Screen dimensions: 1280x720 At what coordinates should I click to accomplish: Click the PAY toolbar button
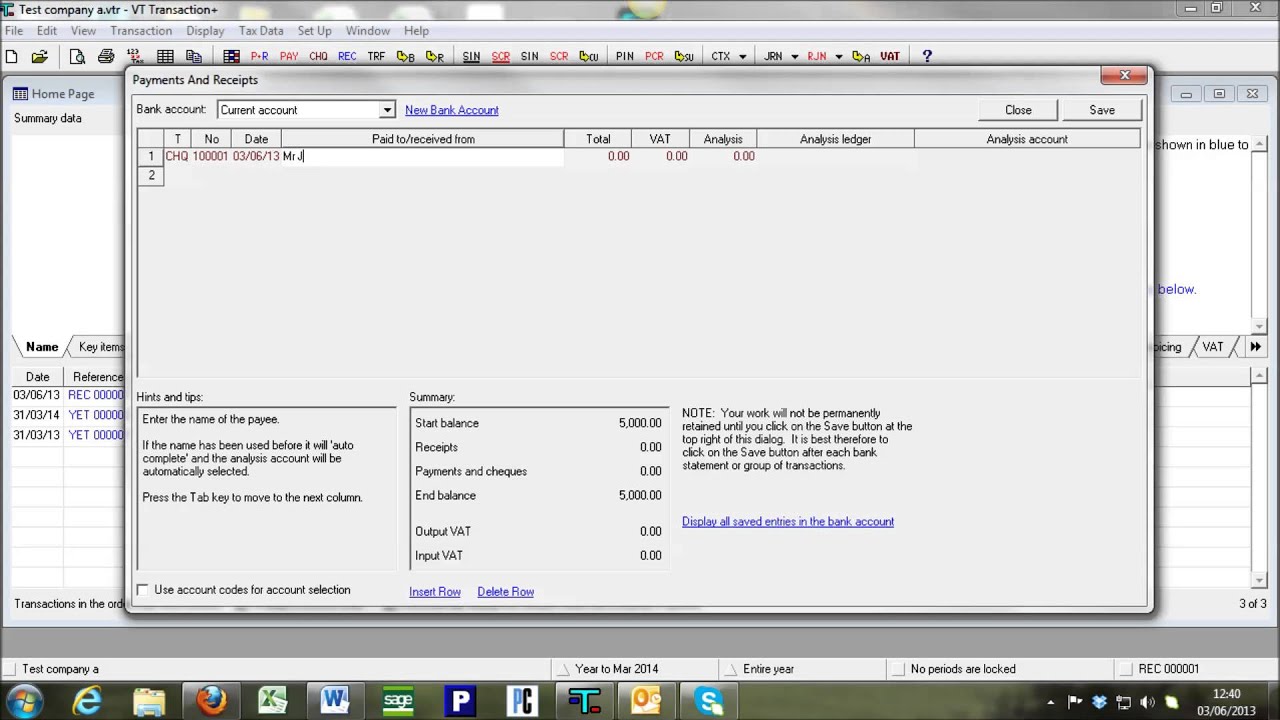click(x=289, y=57)
